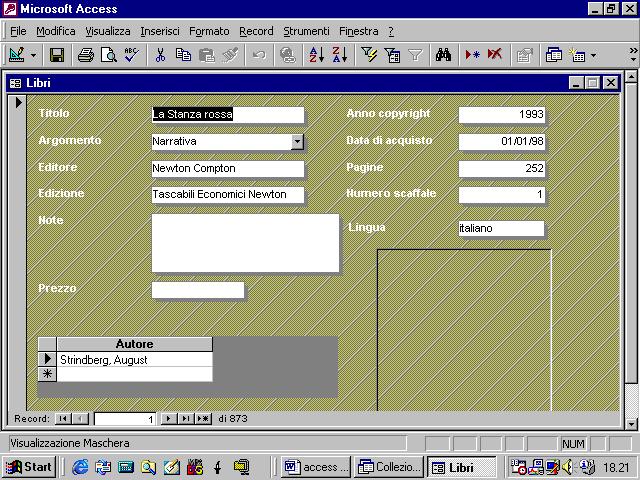
Task: Click the Pagine field 252
Action: (502, 168)
